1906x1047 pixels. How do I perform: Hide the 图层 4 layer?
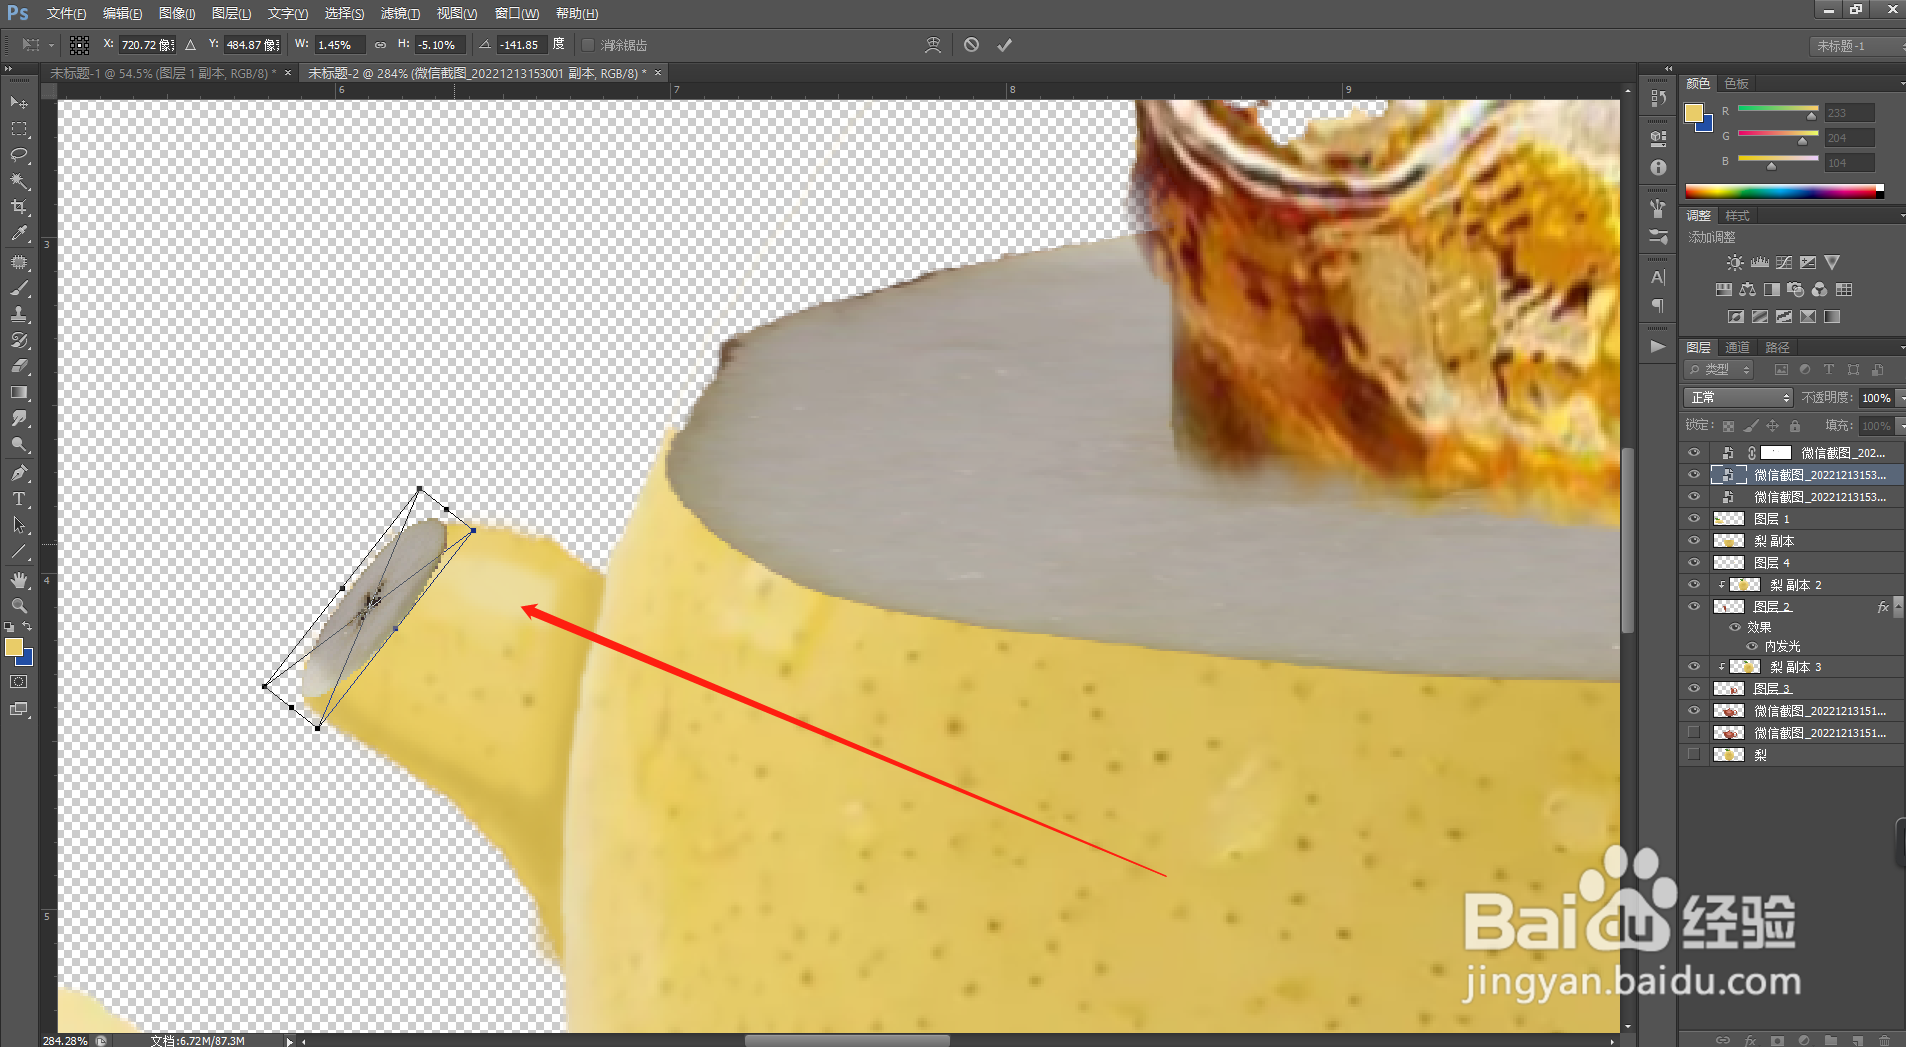[1694, 563]
